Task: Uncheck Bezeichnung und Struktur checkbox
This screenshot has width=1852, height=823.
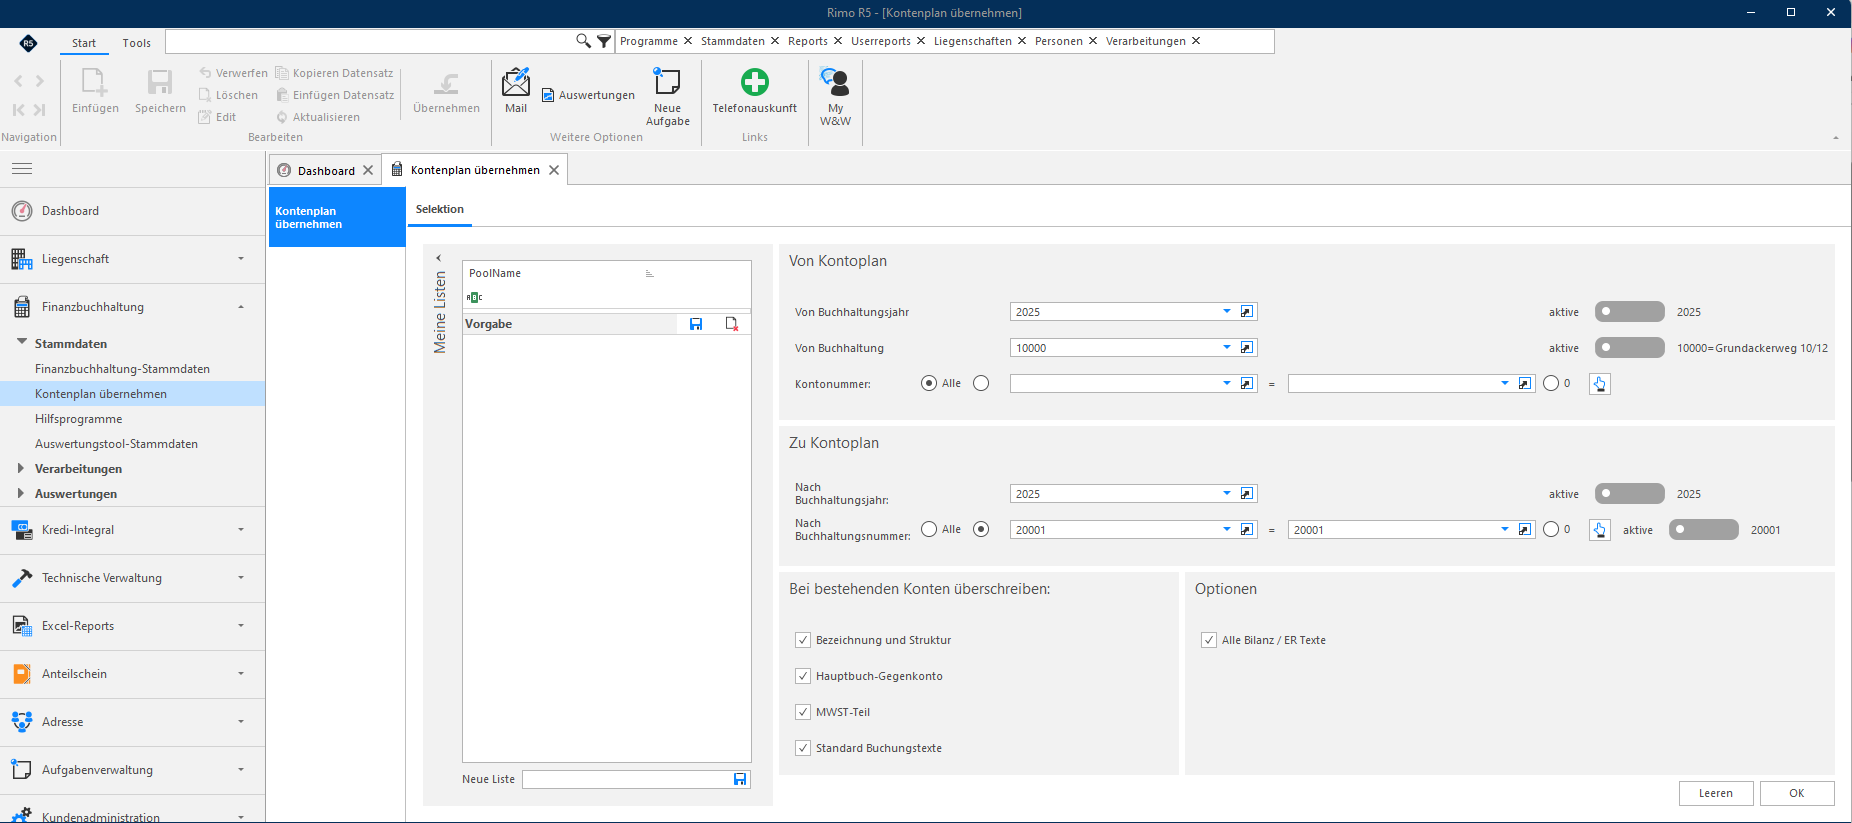Action: coord(803,640)
